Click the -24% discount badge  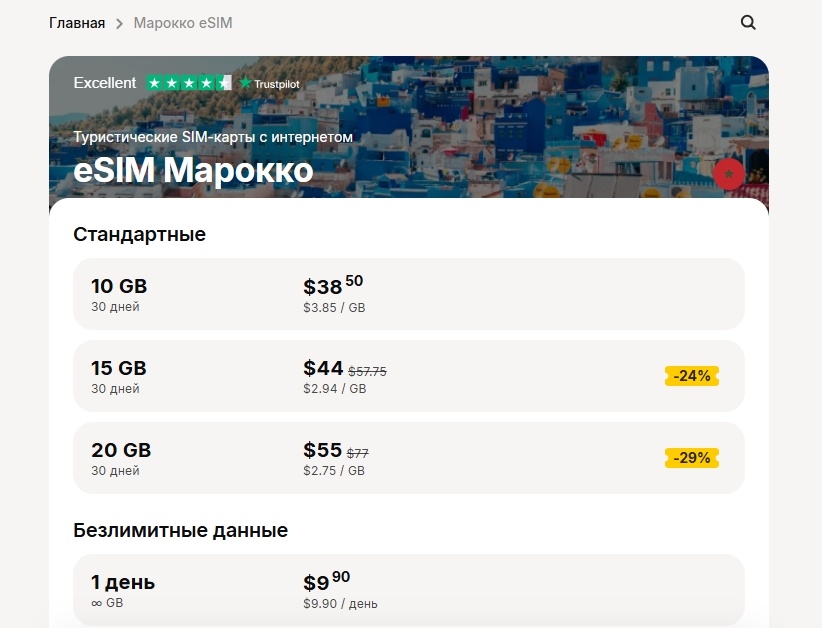(x=692, y=376)
